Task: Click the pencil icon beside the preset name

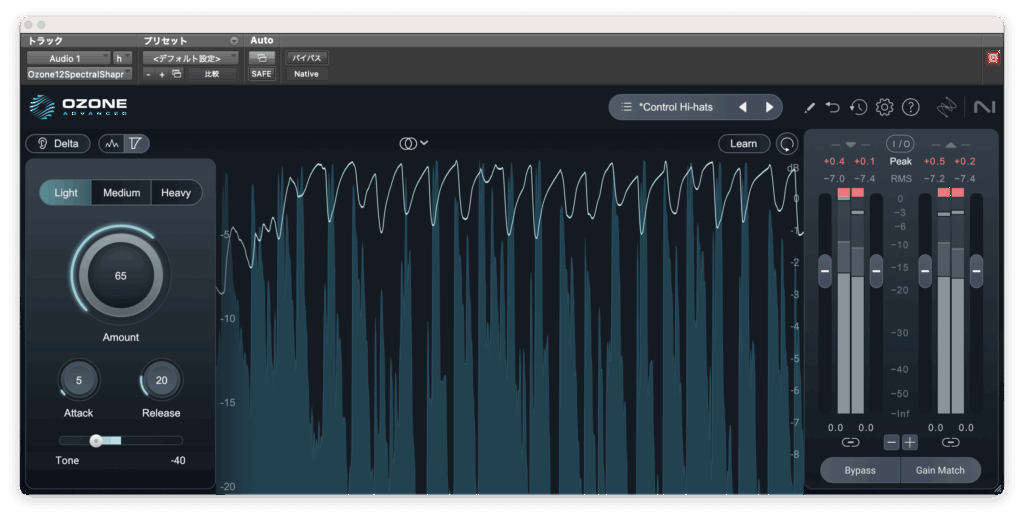Action: (x=809, y=107)
